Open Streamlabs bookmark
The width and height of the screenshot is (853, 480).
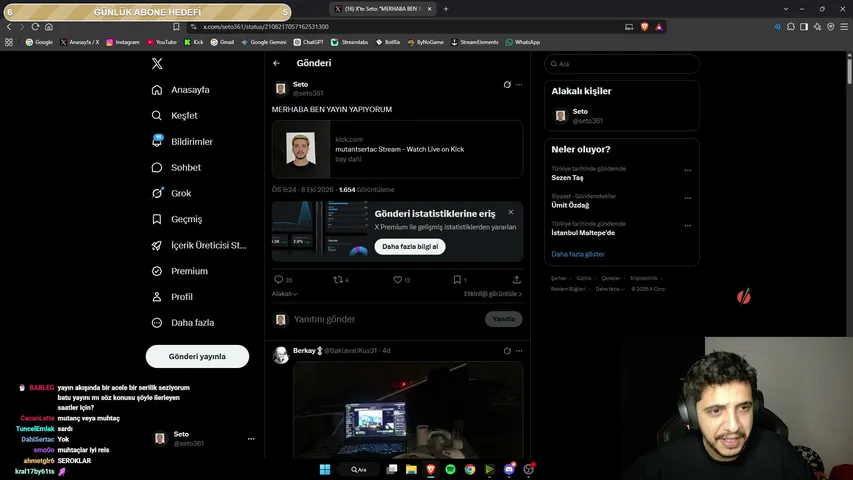point(350,42)
